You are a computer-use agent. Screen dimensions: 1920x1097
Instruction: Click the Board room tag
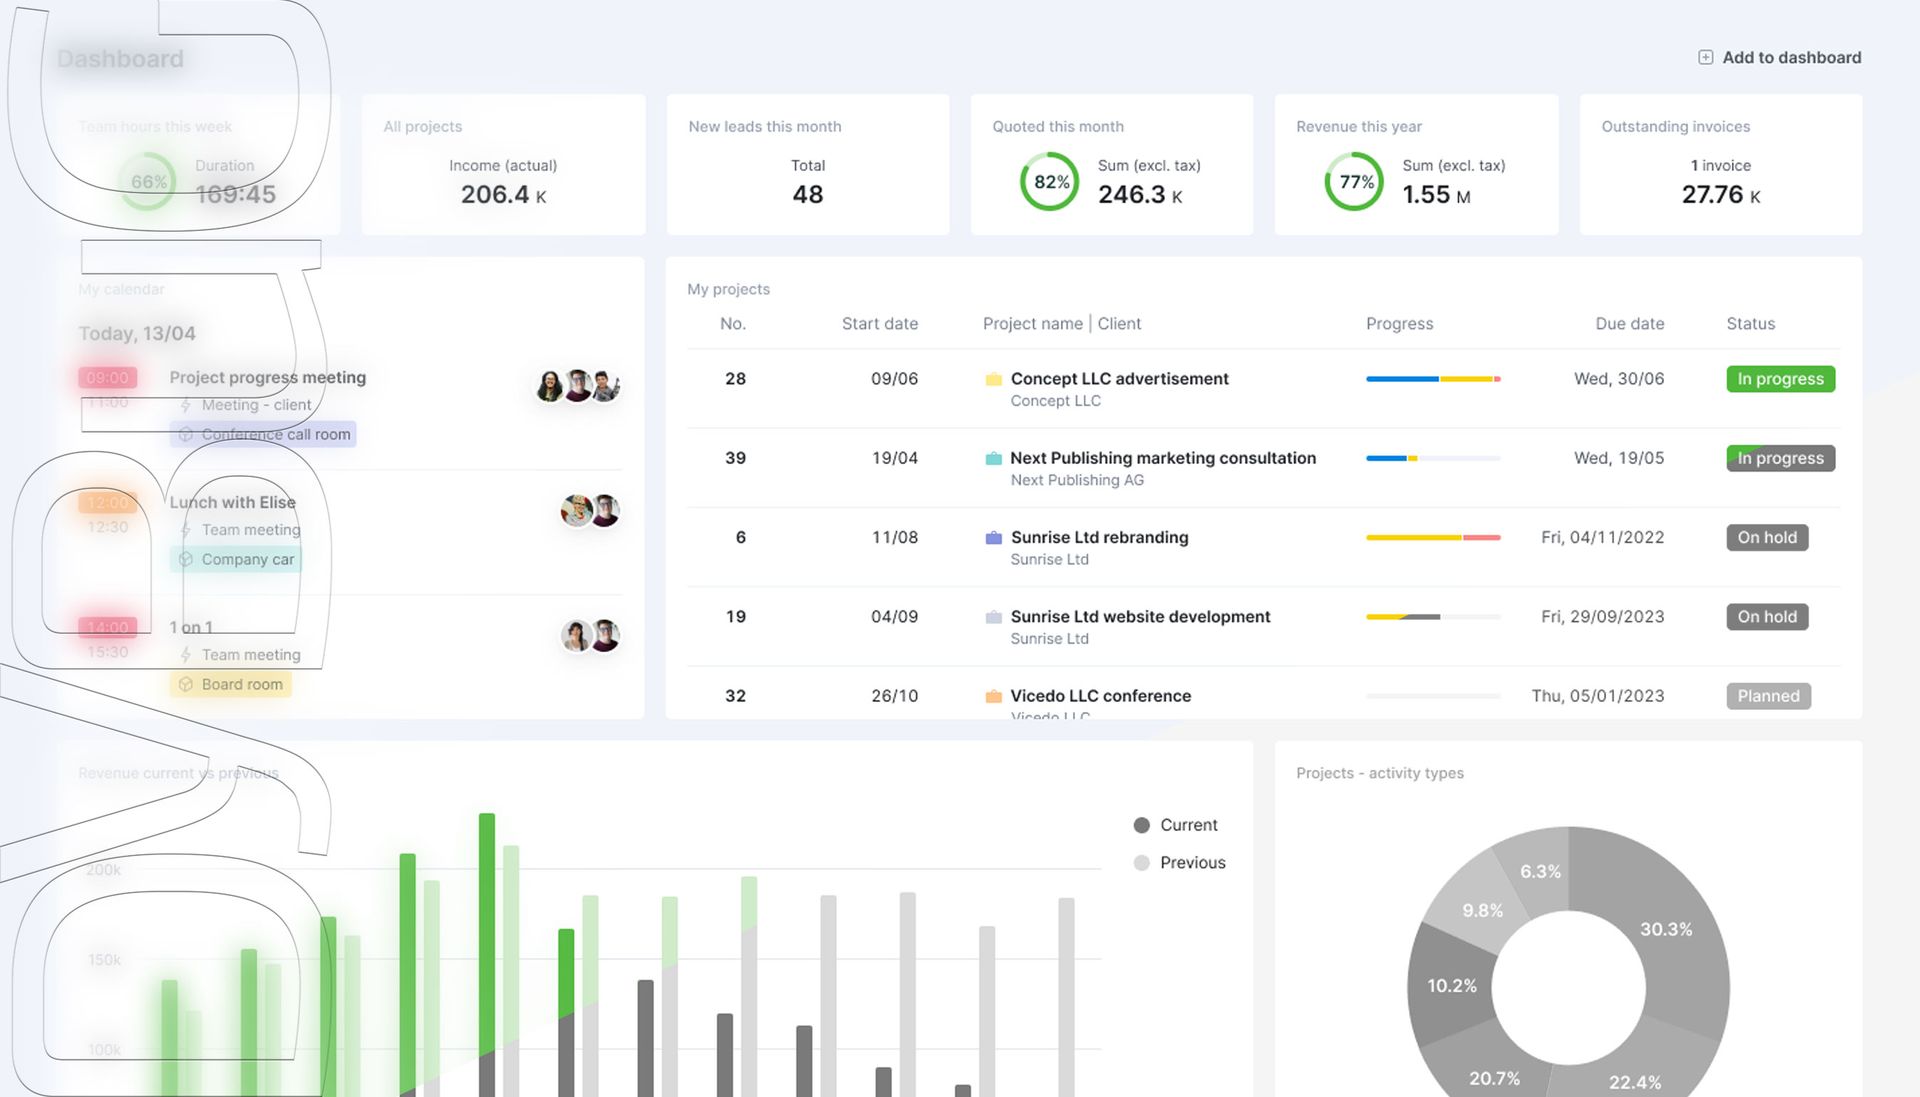(x=231, y=685)
